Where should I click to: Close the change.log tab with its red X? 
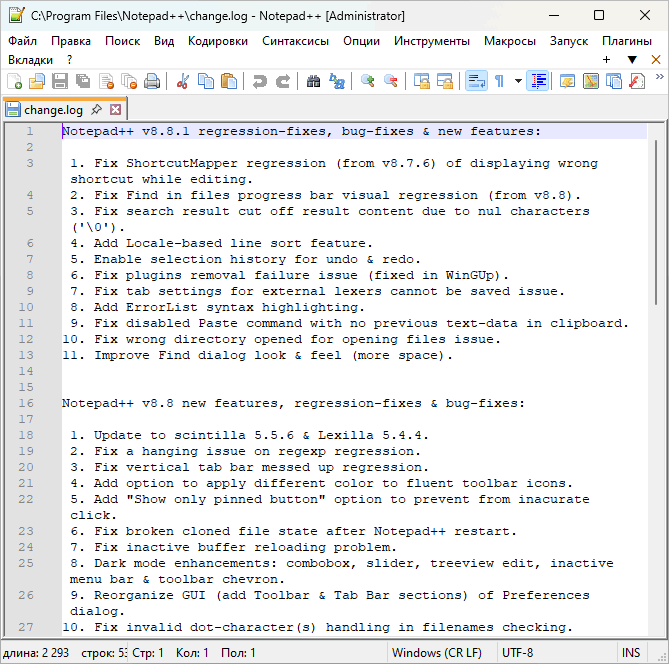click(115, 109)
